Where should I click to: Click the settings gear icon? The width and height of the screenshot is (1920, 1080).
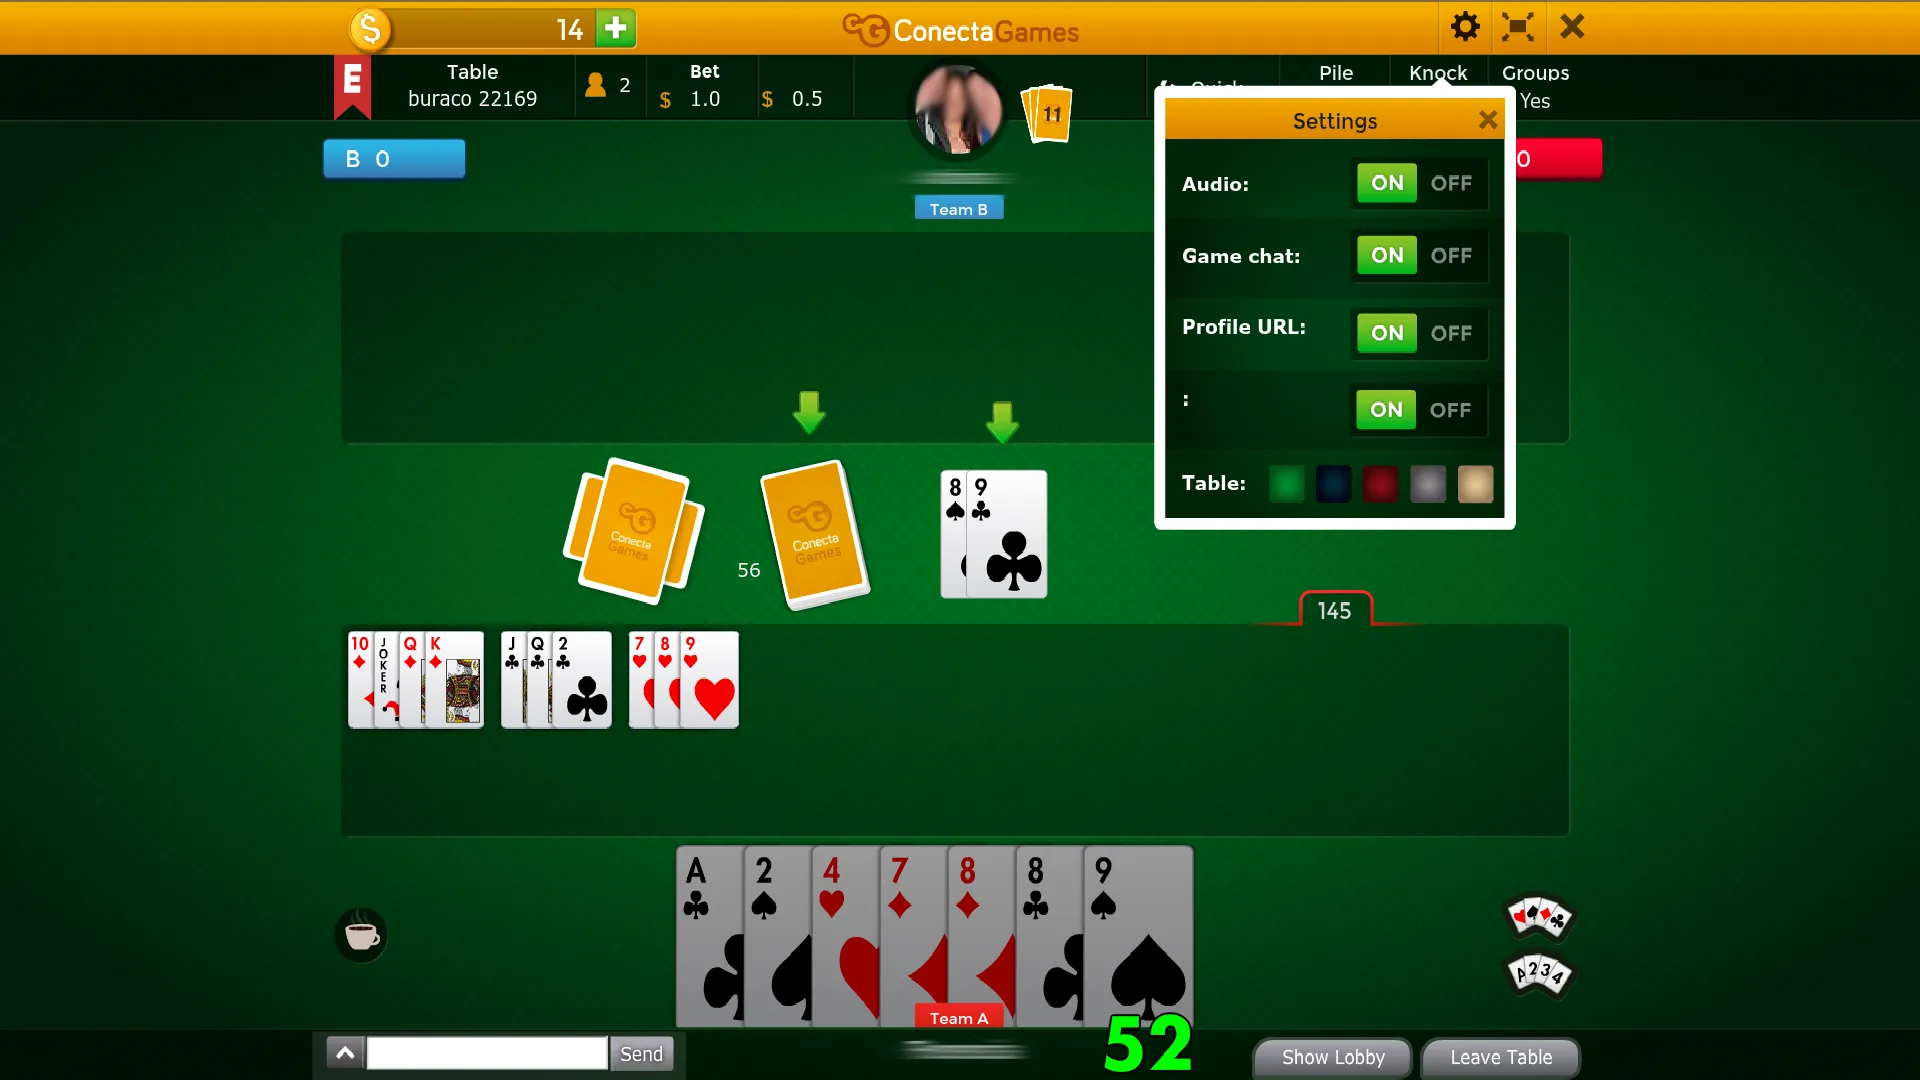point(1464,26)
